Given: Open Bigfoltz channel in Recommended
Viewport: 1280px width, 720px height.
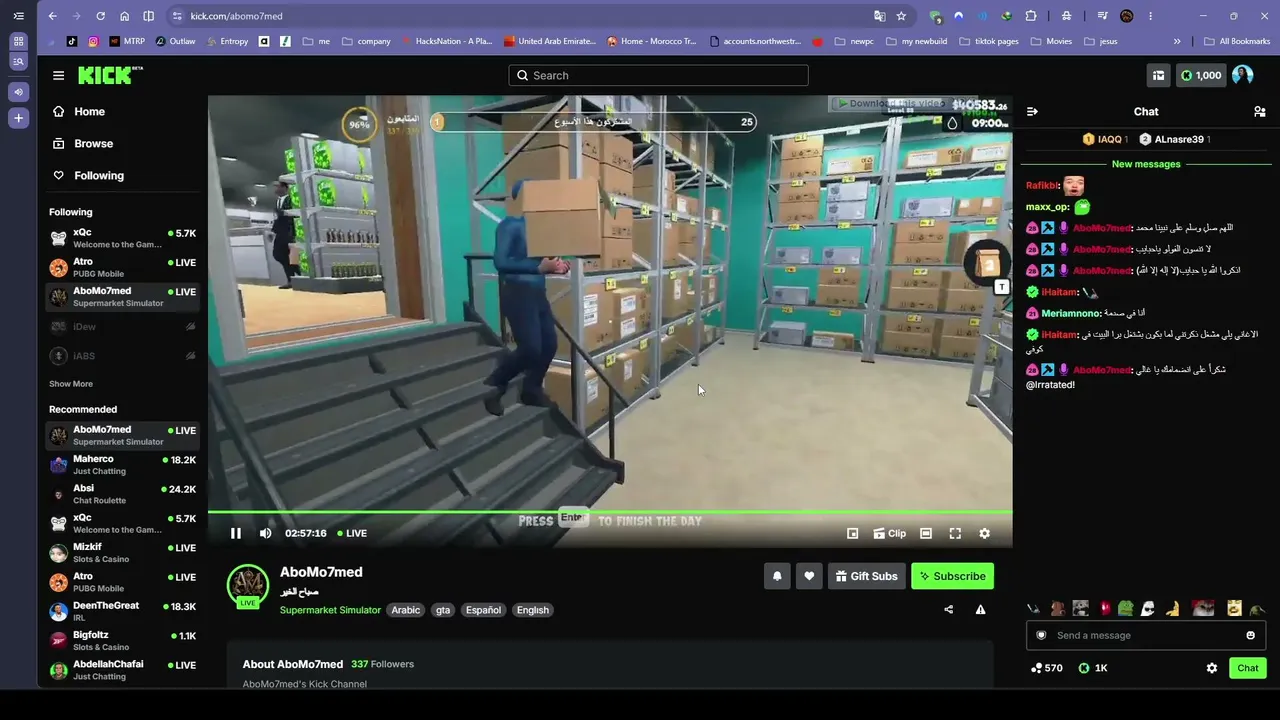Looking at the screenshot, I should [x=123, y=641].
